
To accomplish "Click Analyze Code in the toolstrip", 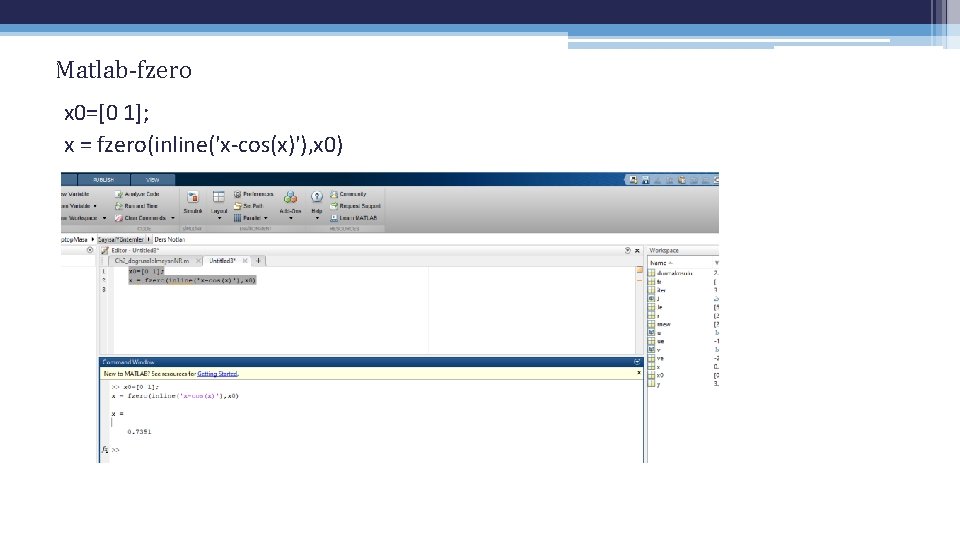I will (x=137, y=194).
